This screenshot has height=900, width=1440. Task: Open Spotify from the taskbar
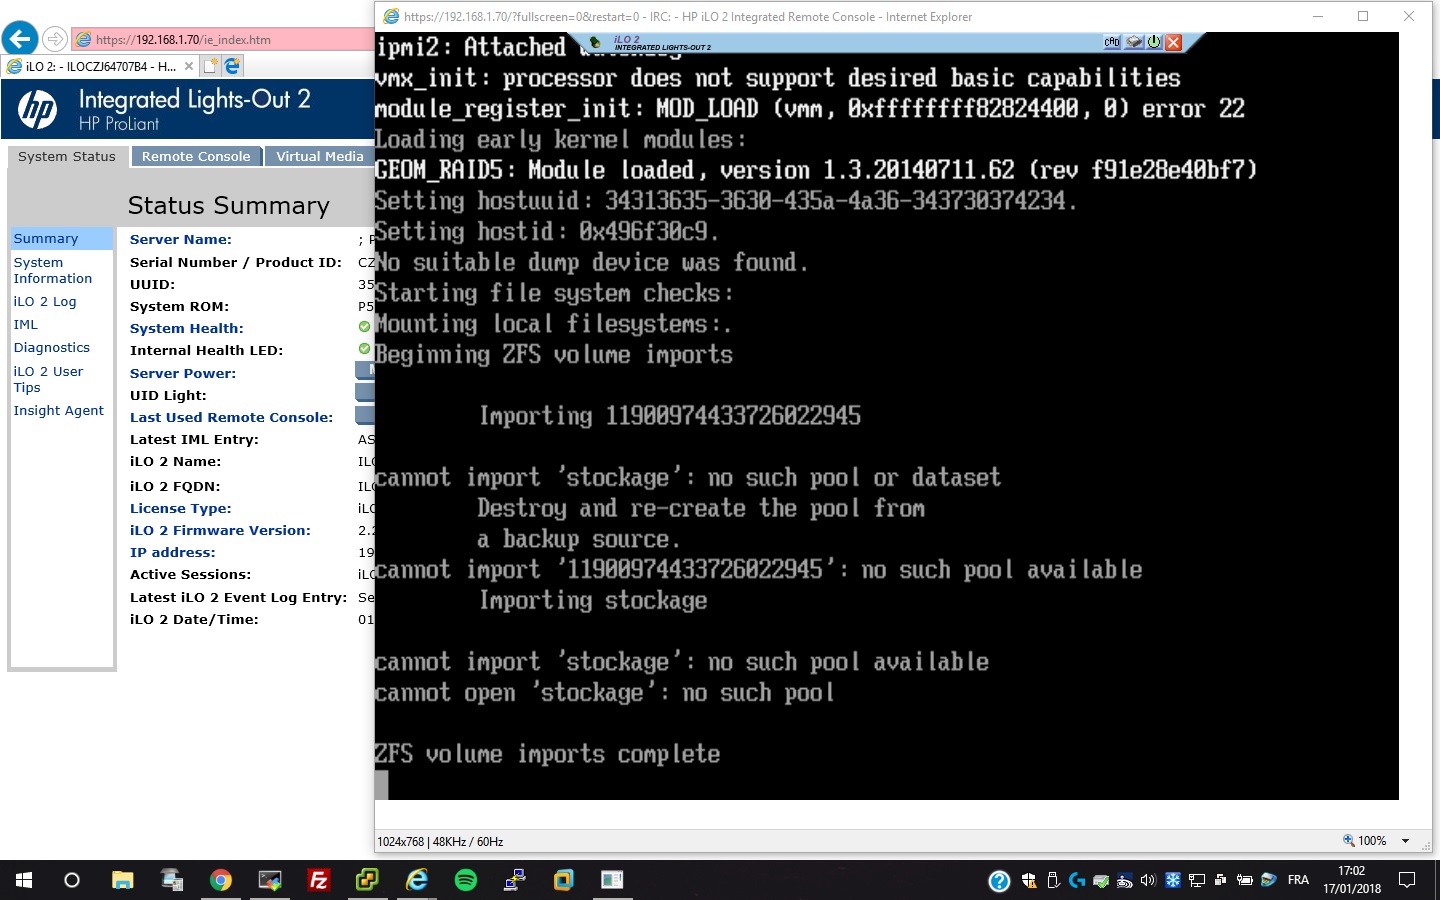click(466, 880)
